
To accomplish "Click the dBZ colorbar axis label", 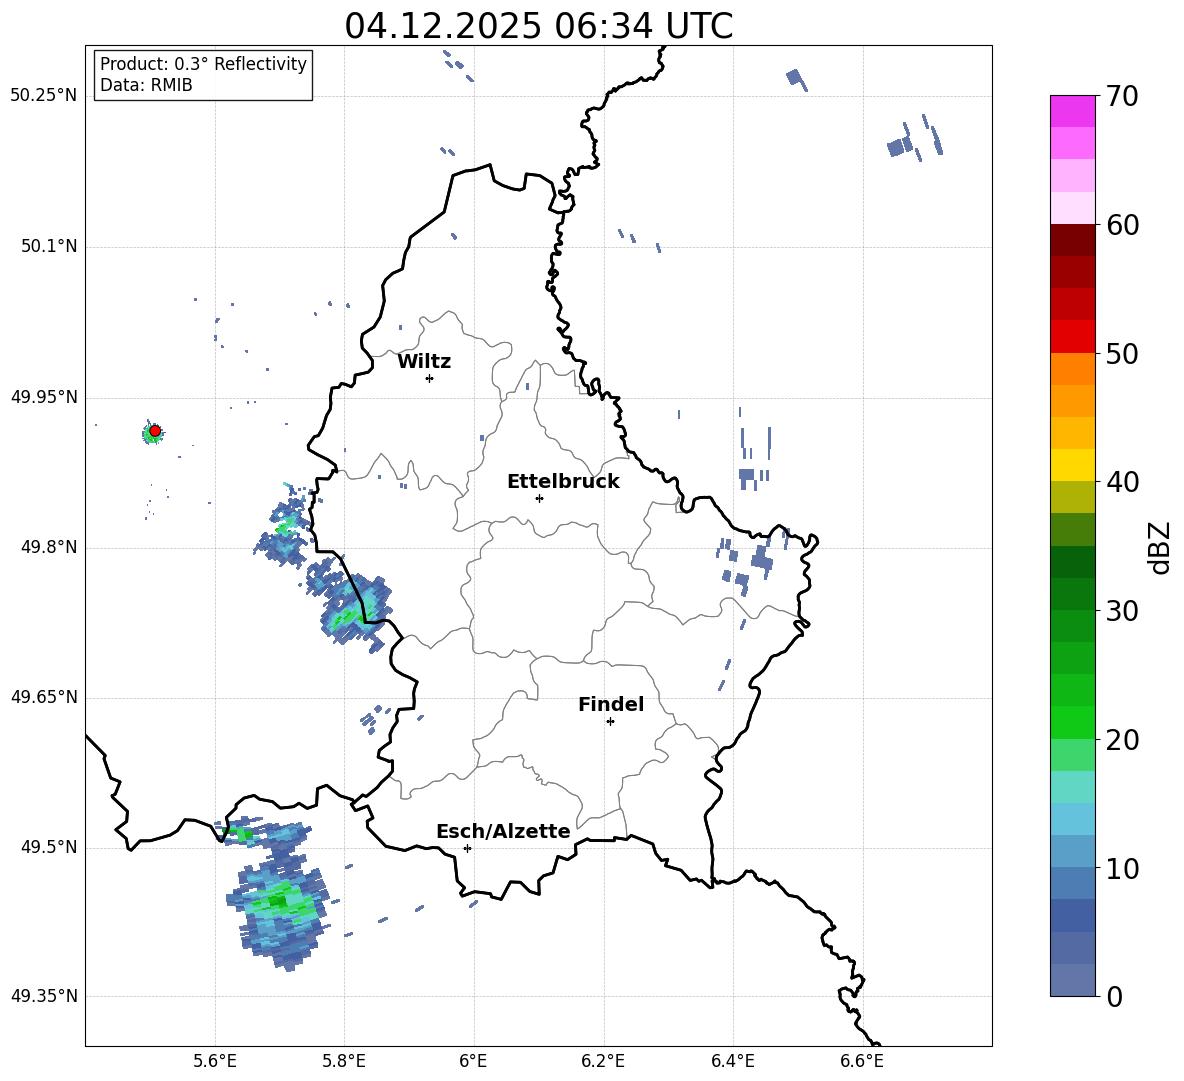I will coord(1159,548).
